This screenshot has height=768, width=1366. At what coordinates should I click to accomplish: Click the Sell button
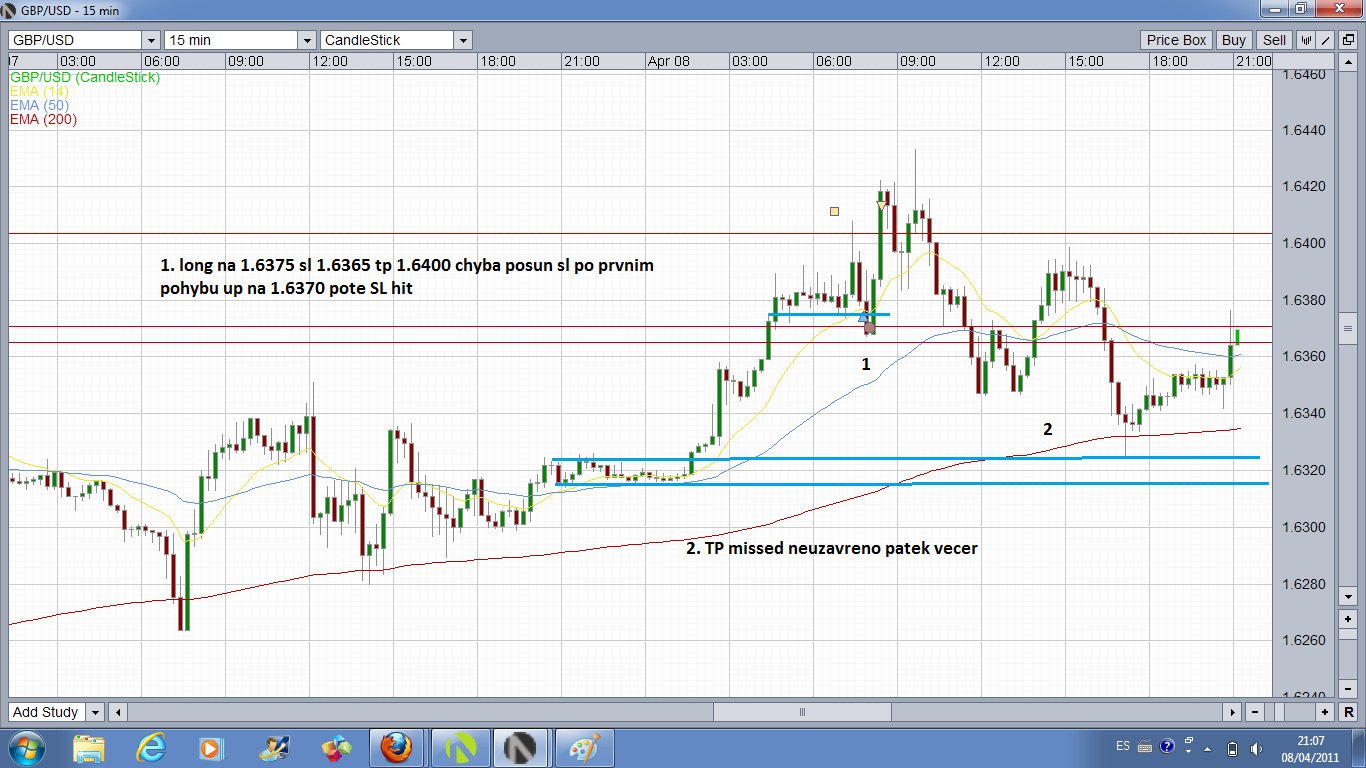pos(1274,40)
